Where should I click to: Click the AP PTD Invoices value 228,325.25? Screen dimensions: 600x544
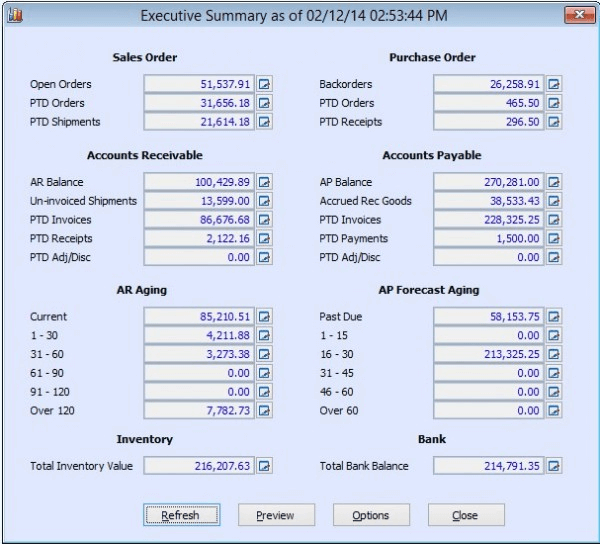point(489,220)
